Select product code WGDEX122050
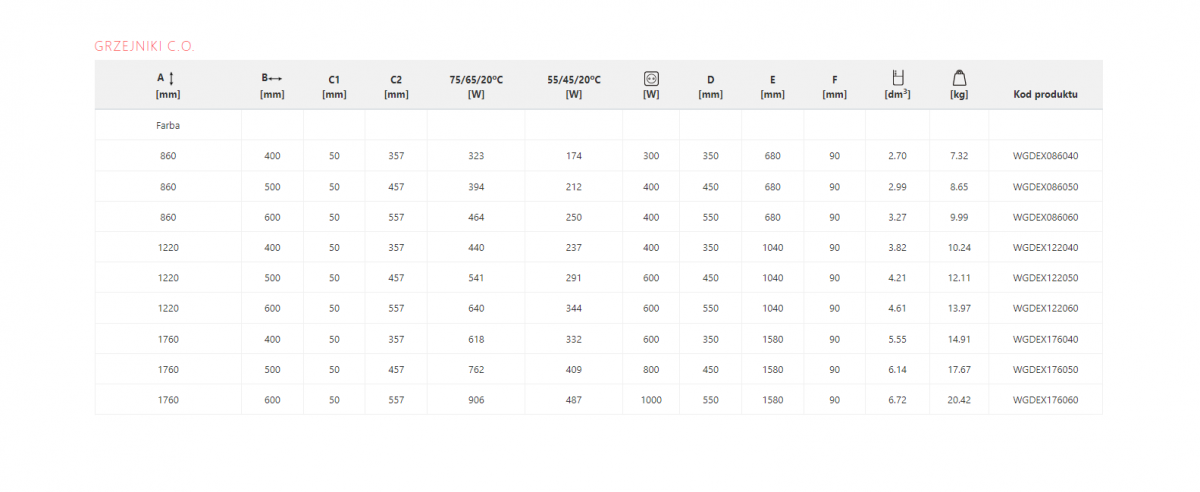The image size is (1200, 492). [1045, 278]
